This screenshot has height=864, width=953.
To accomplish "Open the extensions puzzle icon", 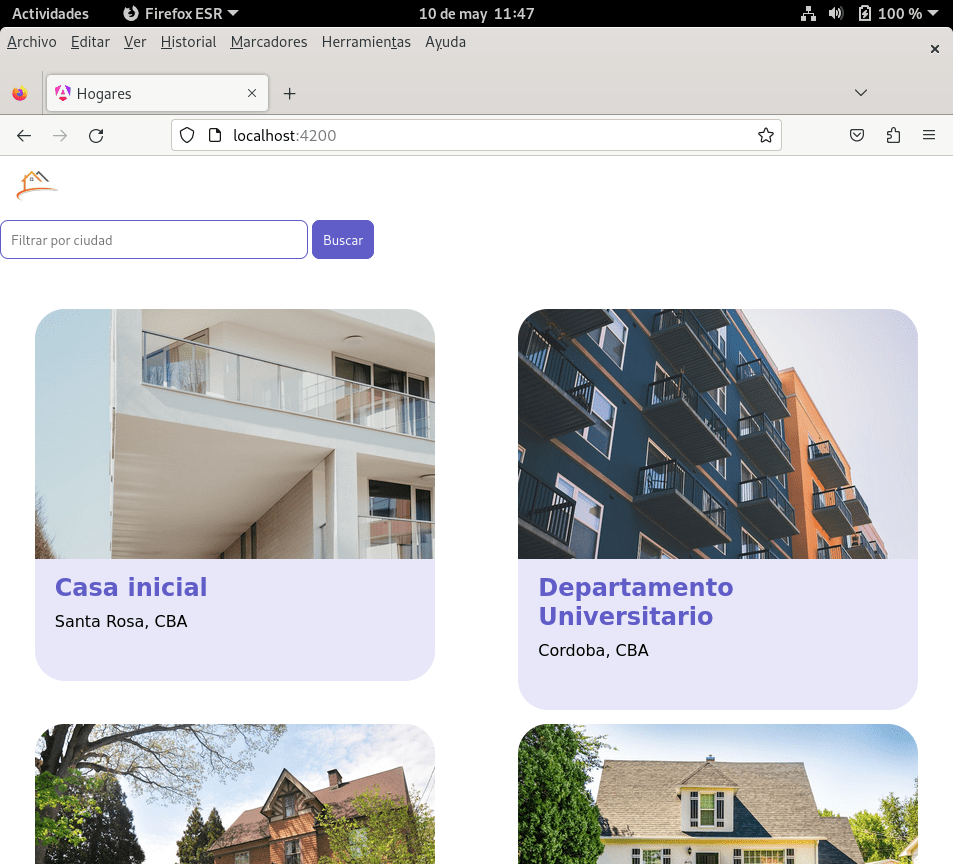I will [x=893, y=136].
